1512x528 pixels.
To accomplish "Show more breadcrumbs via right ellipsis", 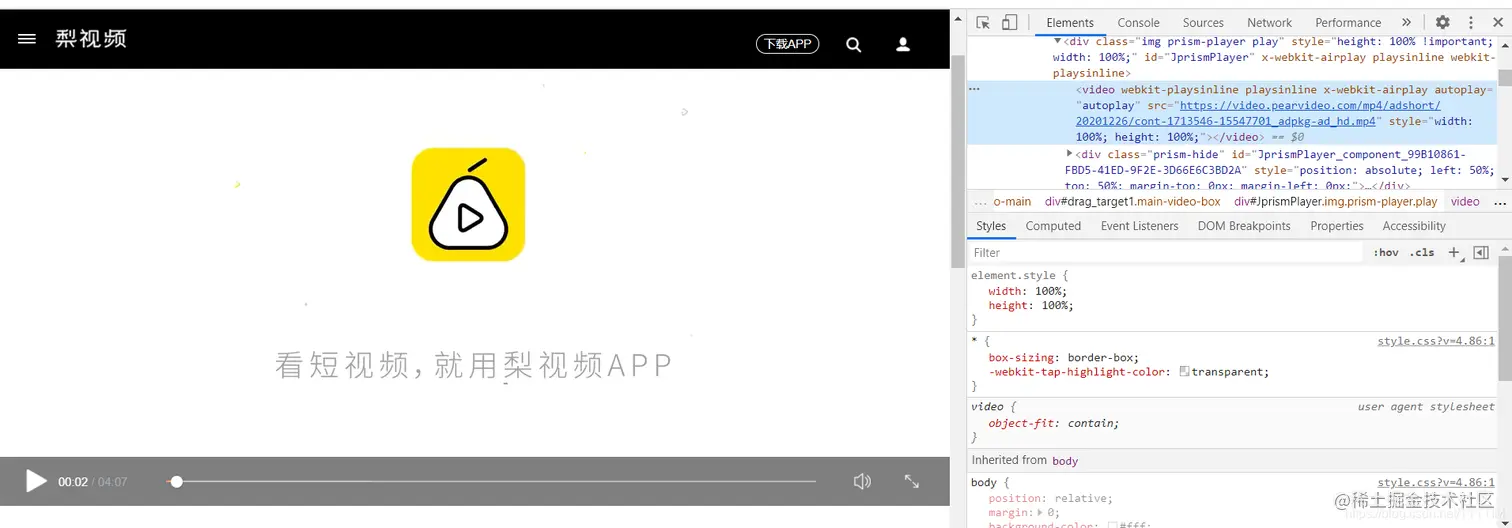I will pos(1499,201).
